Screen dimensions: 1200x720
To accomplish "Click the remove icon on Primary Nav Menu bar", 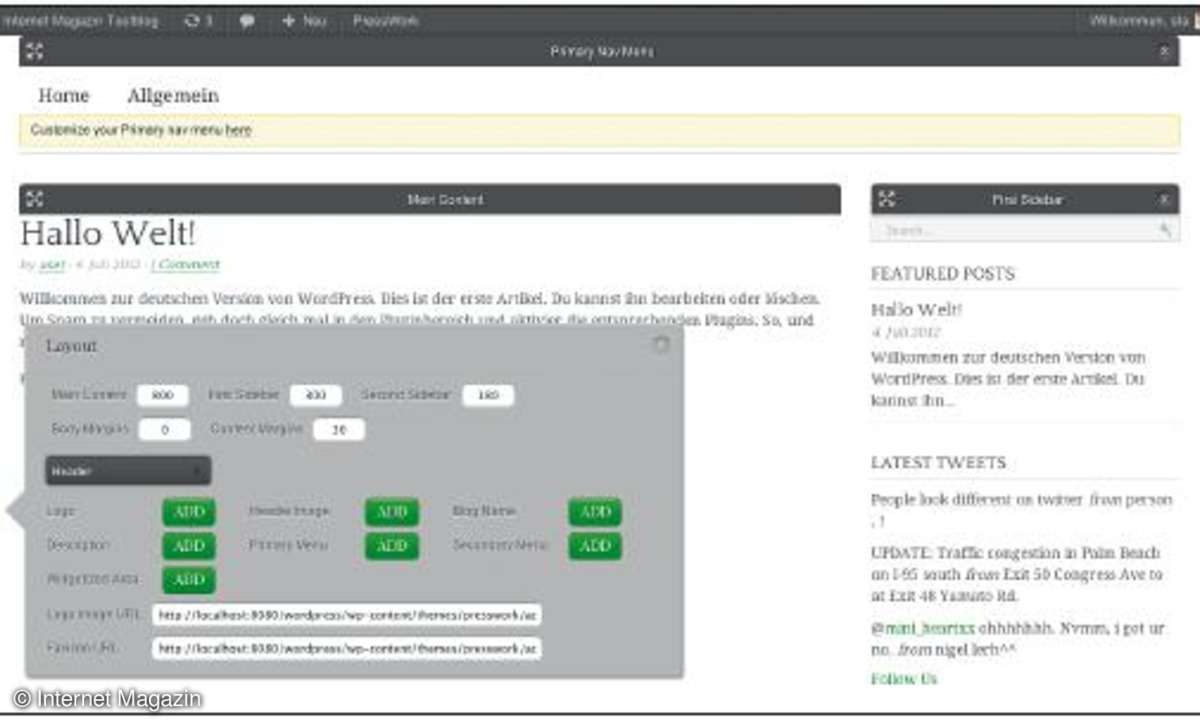I will [1164, 51].
